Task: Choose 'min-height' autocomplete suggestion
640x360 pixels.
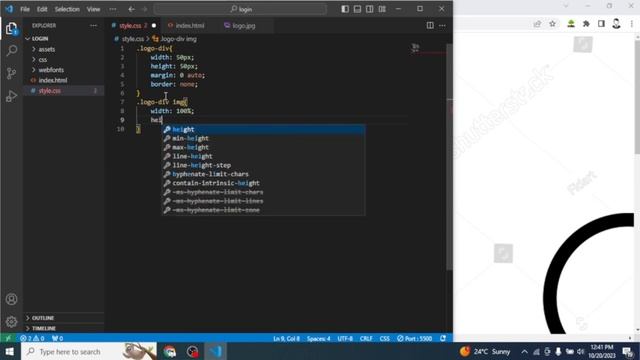Action: point(263,138)
